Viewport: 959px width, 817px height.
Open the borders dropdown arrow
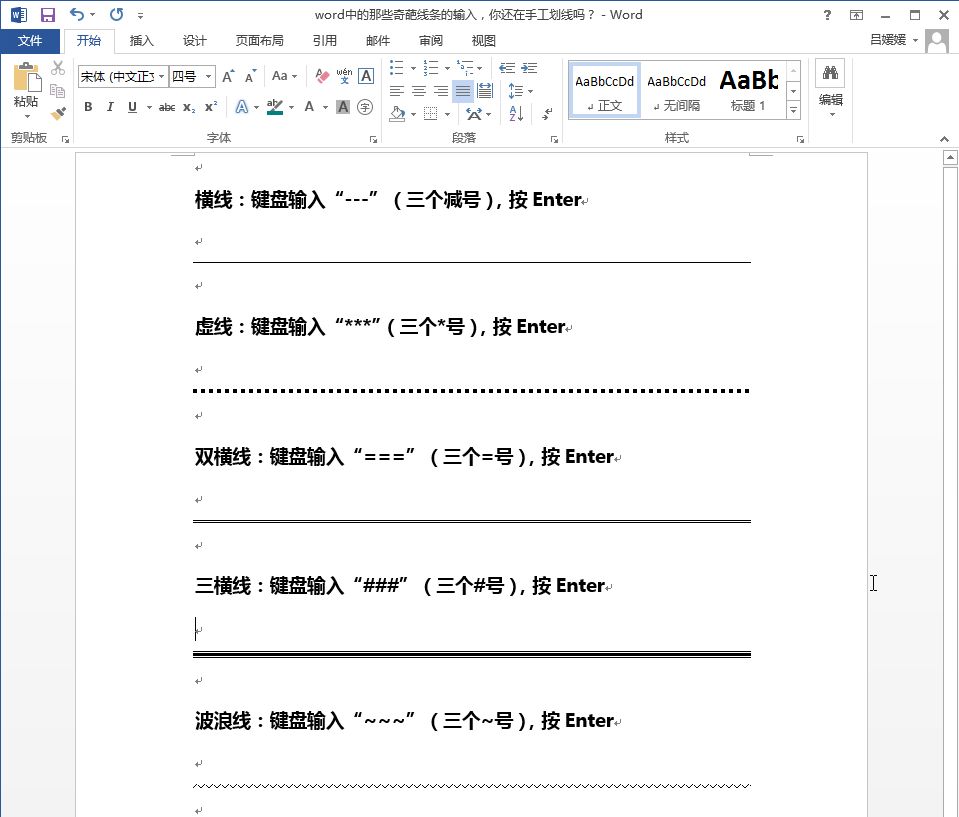coord(448,114)
